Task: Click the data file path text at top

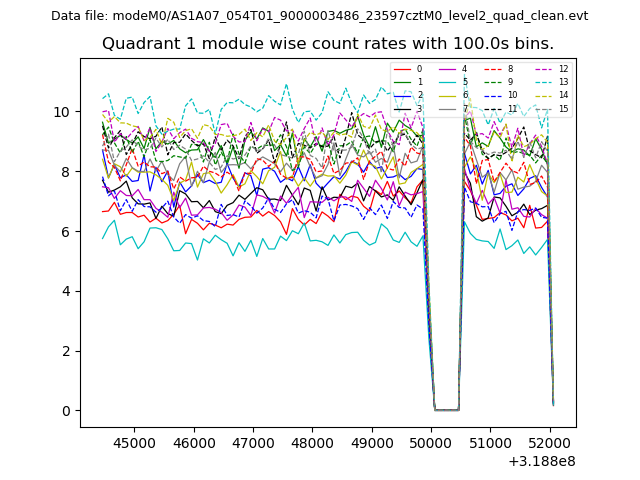Action: click(320, 16)
